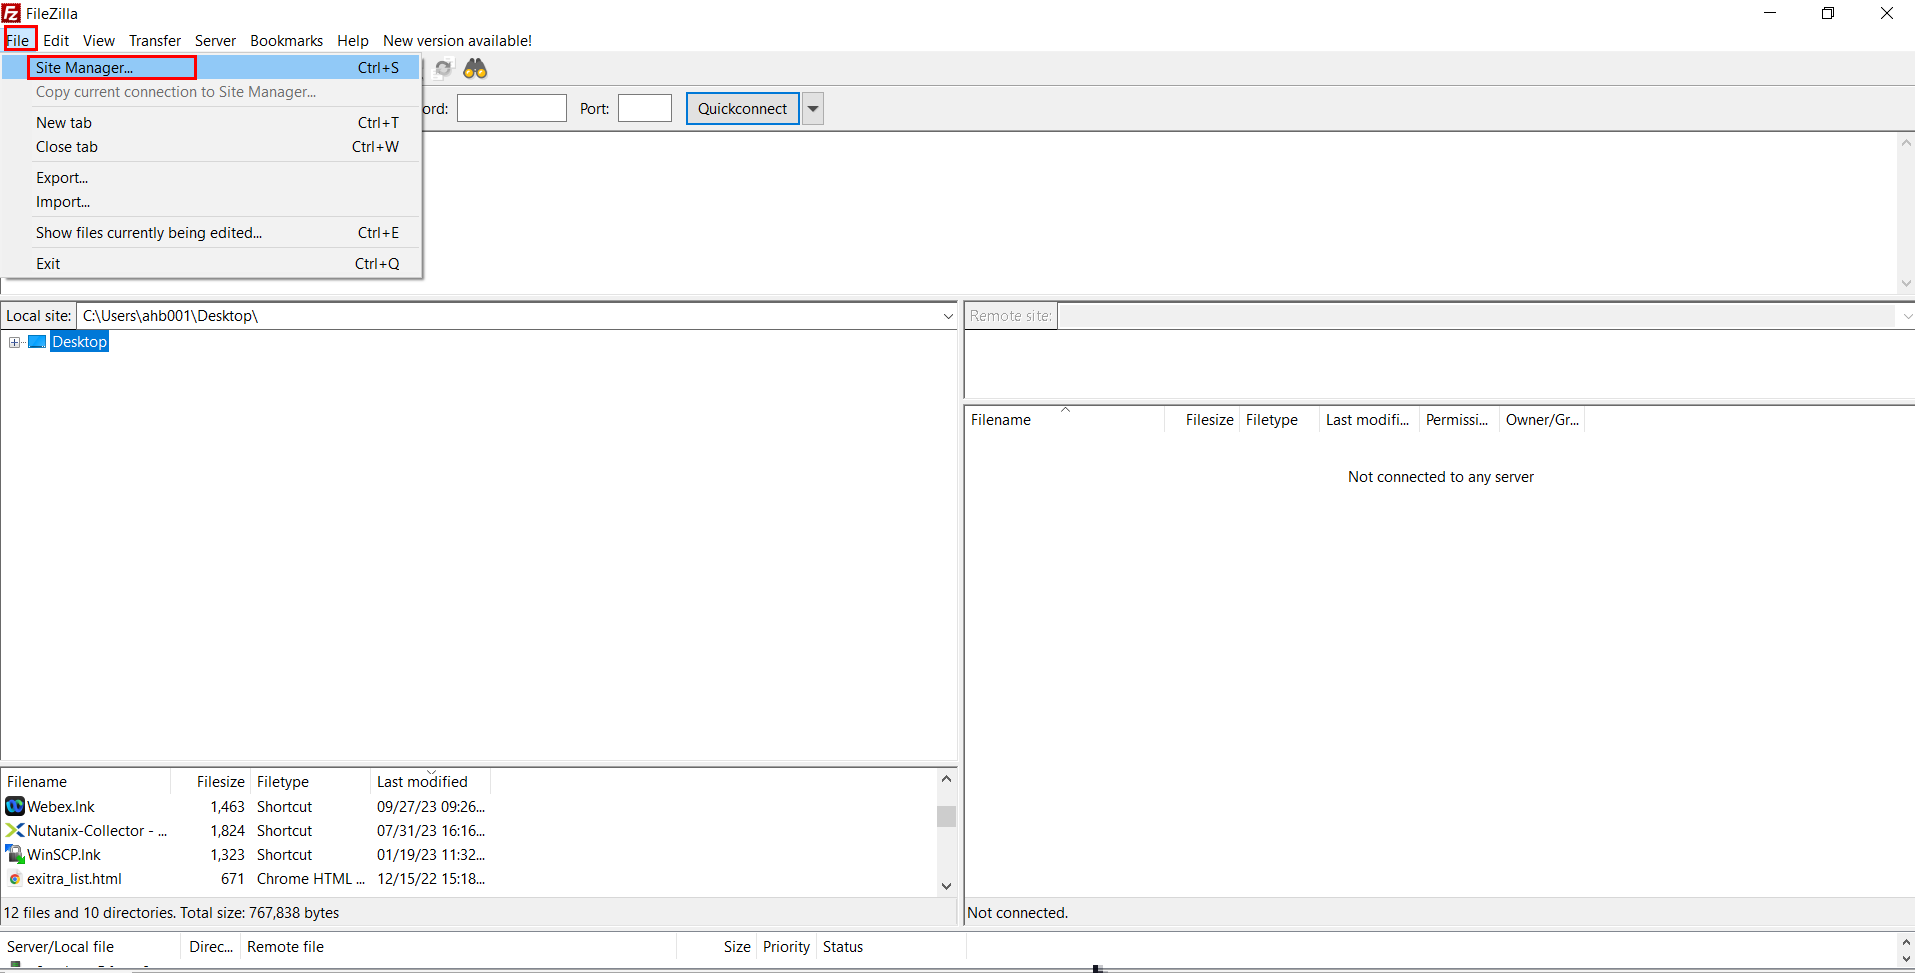Open the Bookmarks menu
Viewport: 1915px width, 973px height.
coord(286,40)
